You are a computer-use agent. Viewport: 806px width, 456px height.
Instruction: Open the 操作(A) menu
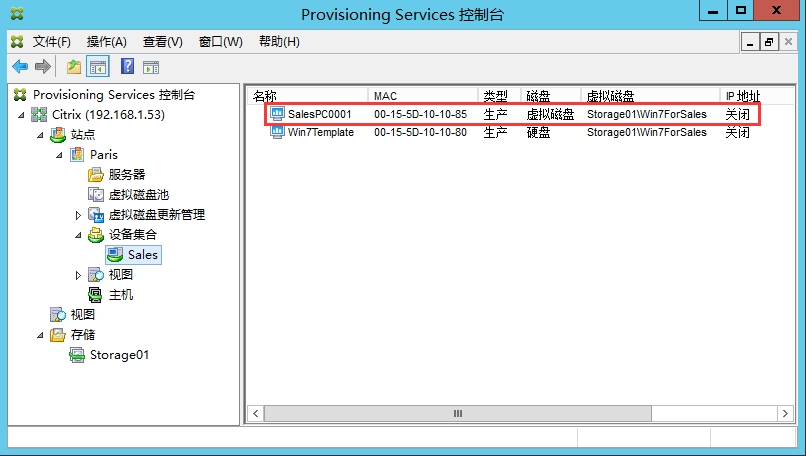(106, 42)
